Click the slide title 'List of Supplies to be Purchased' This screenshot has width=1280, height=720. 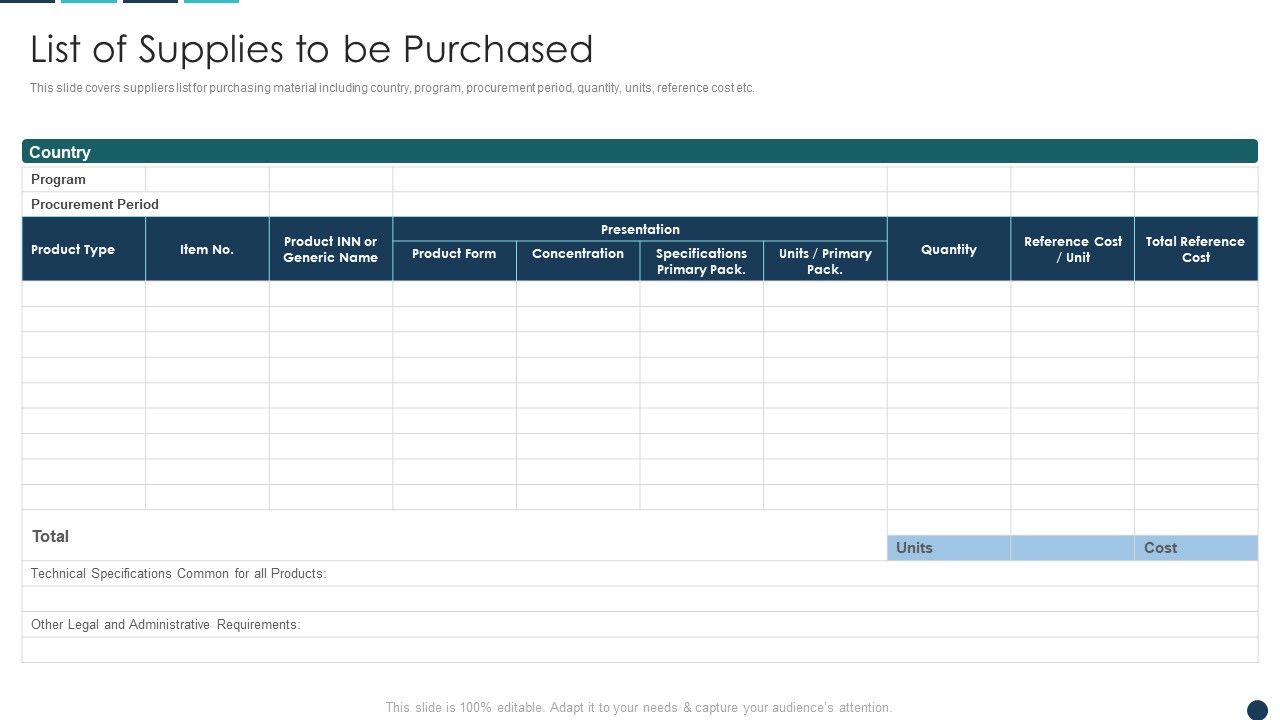[311, 49]
